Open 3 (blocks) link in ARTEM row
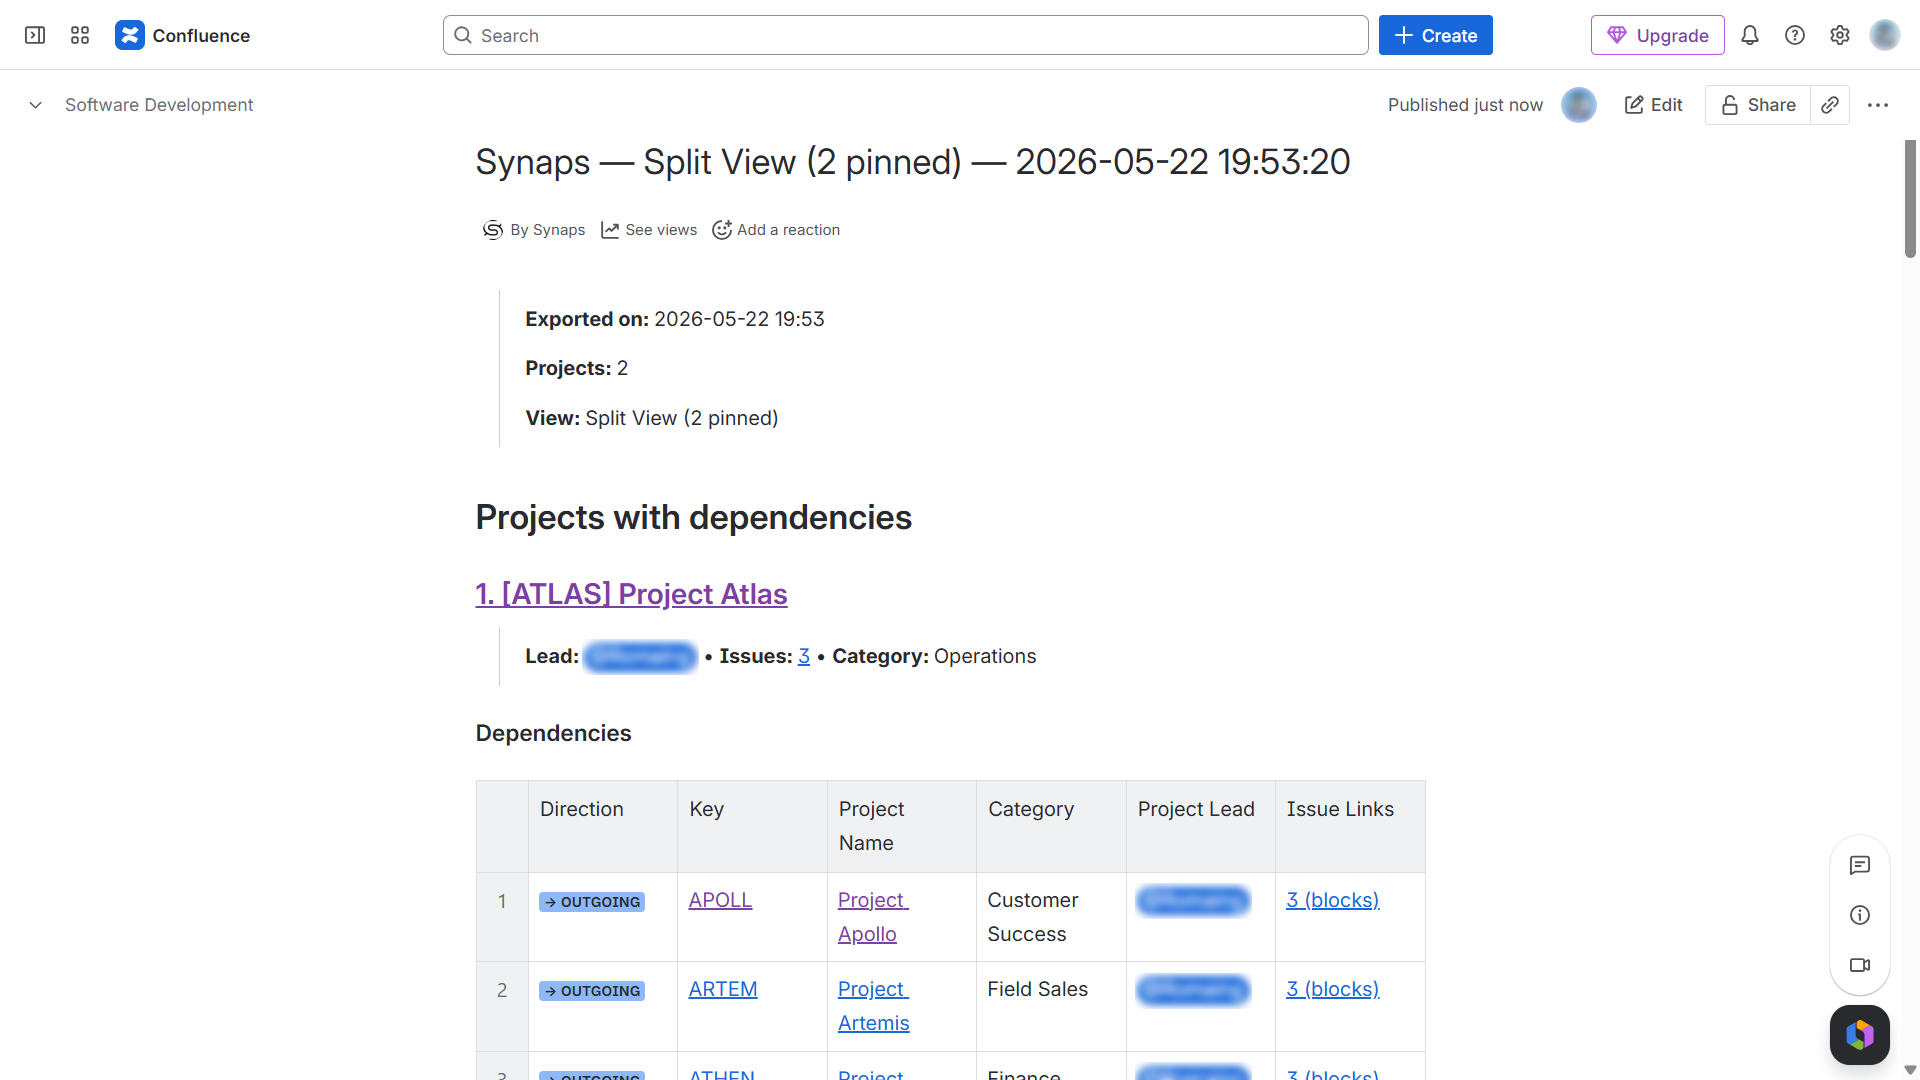The height and width of the screenshot is (1080, 1920). pos(1332,989)
